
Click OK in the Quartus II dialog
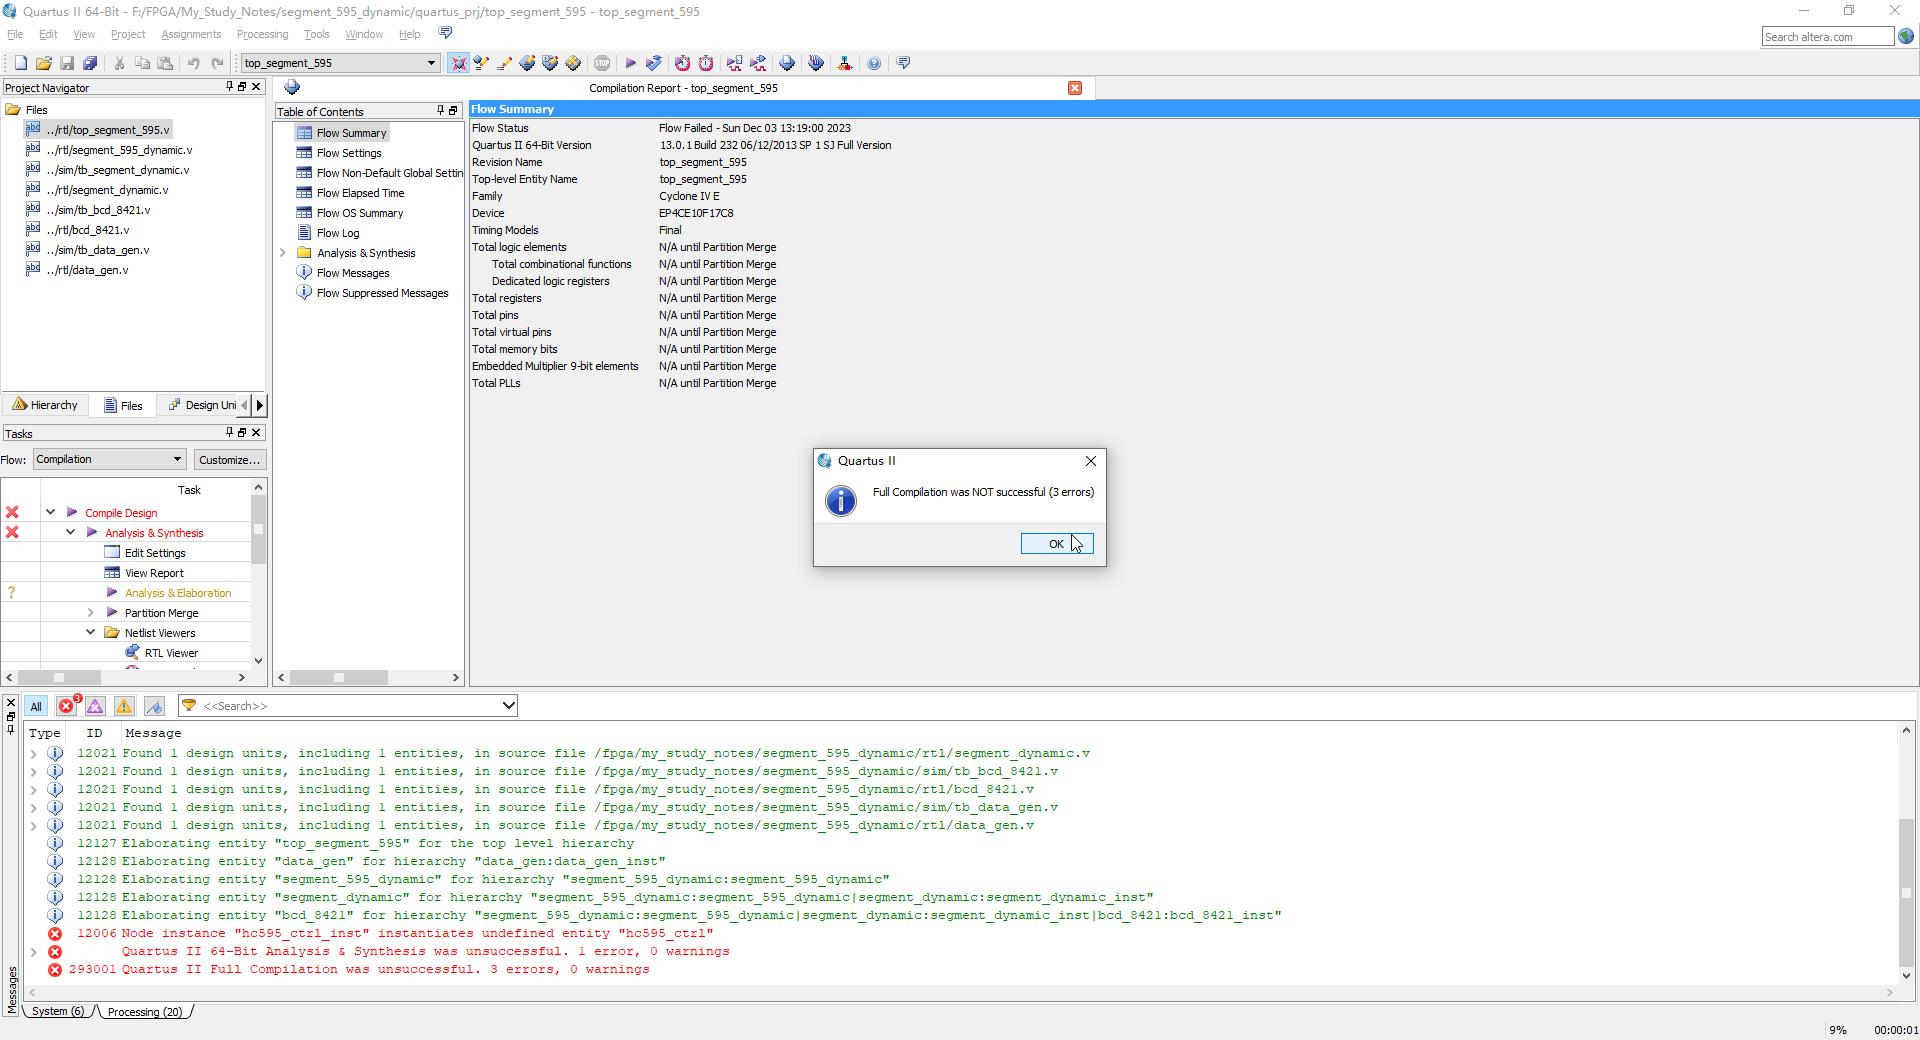[x=1057, y=544]
